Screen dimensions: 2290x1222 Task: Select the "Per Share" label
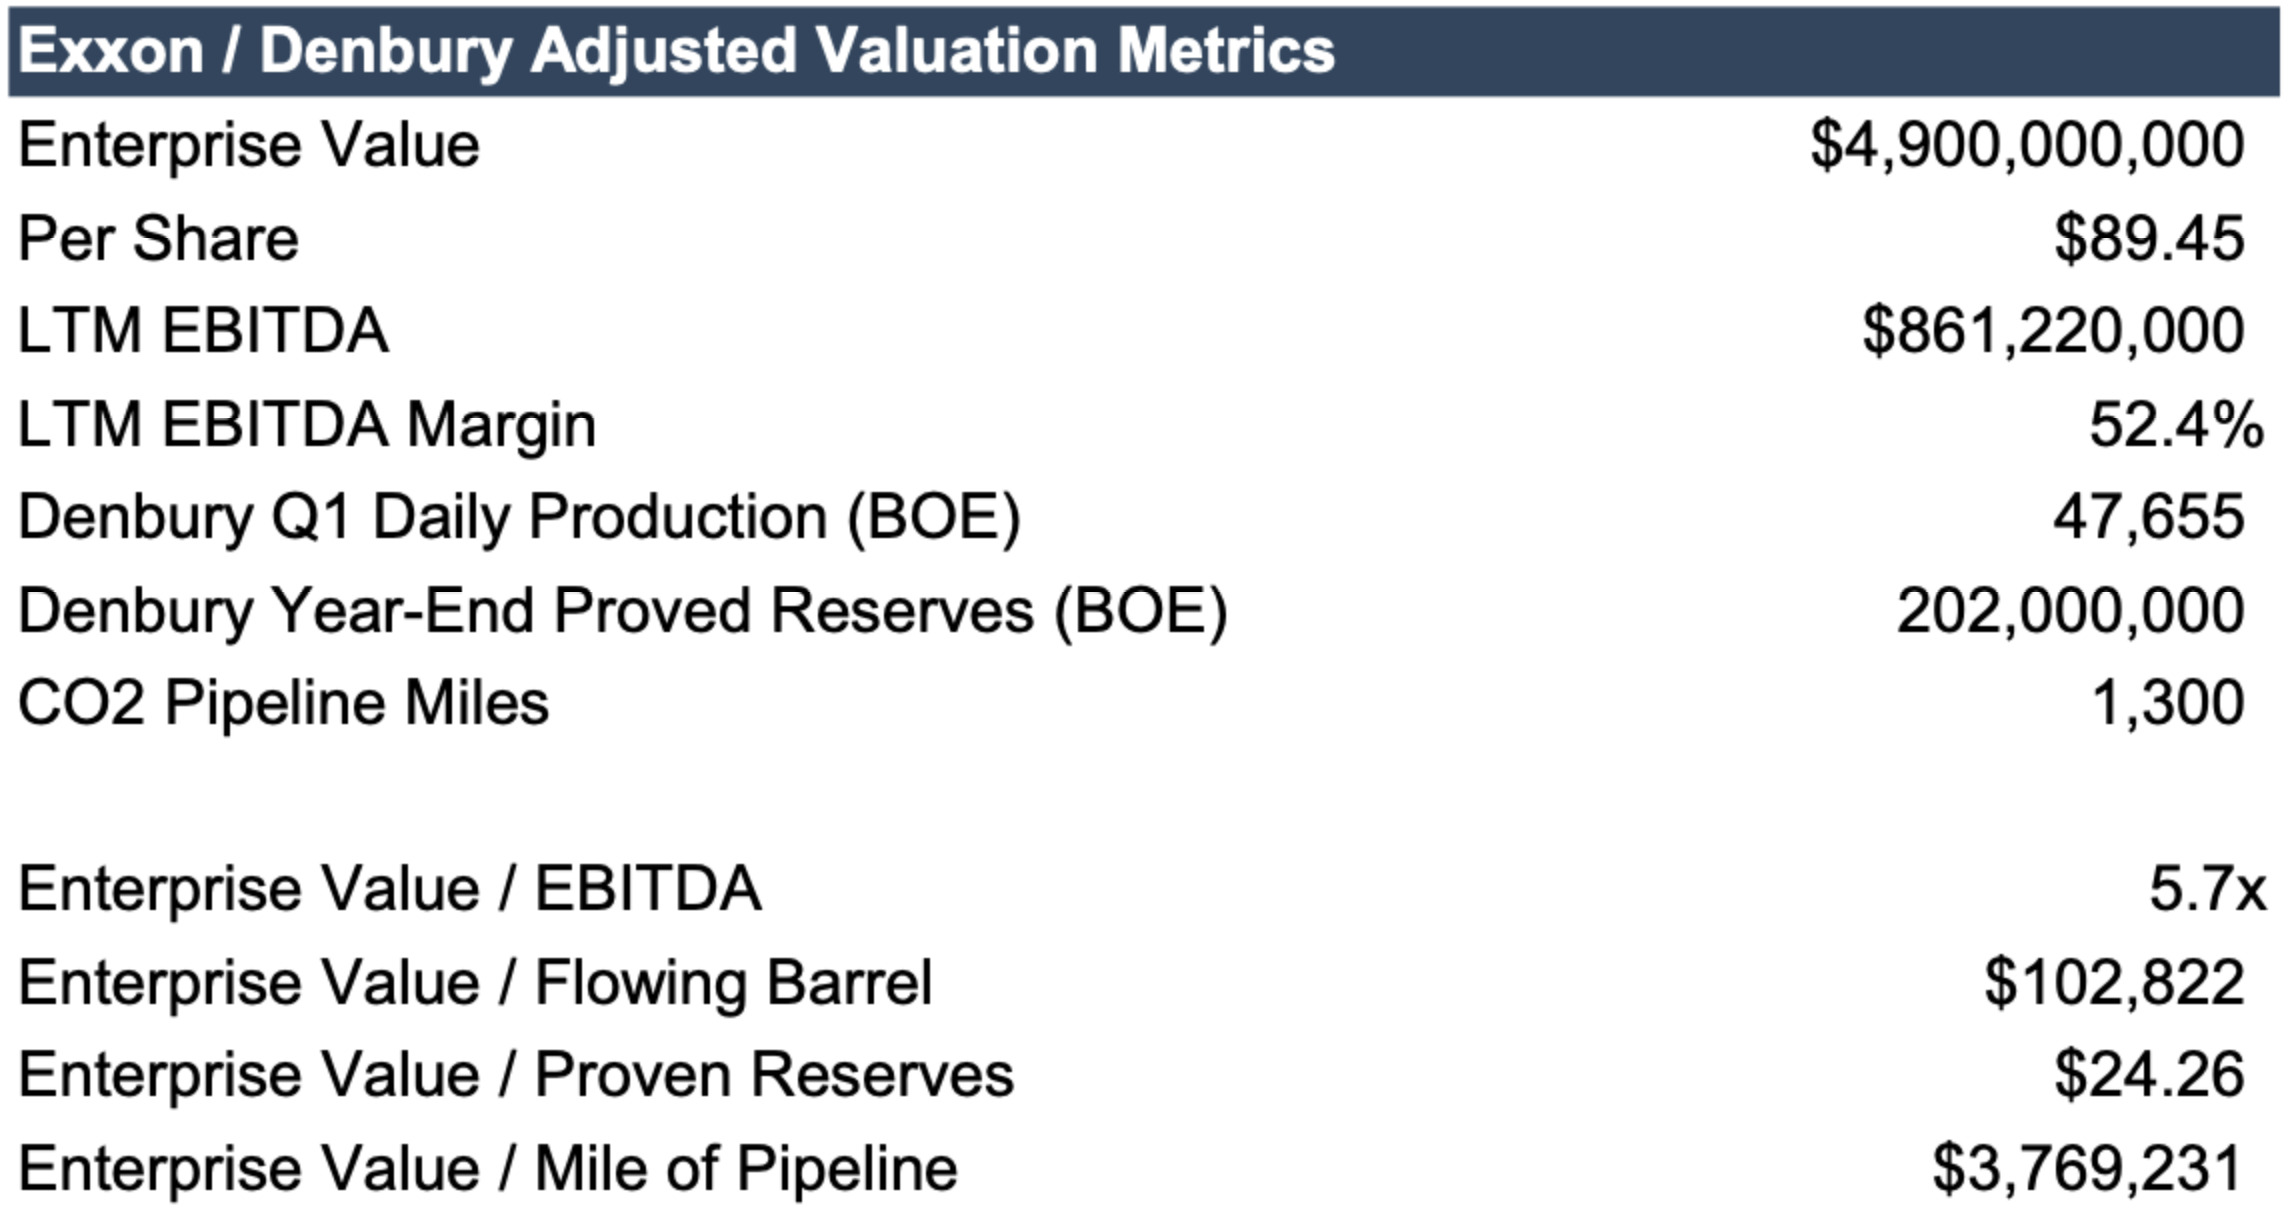(159, 238)
